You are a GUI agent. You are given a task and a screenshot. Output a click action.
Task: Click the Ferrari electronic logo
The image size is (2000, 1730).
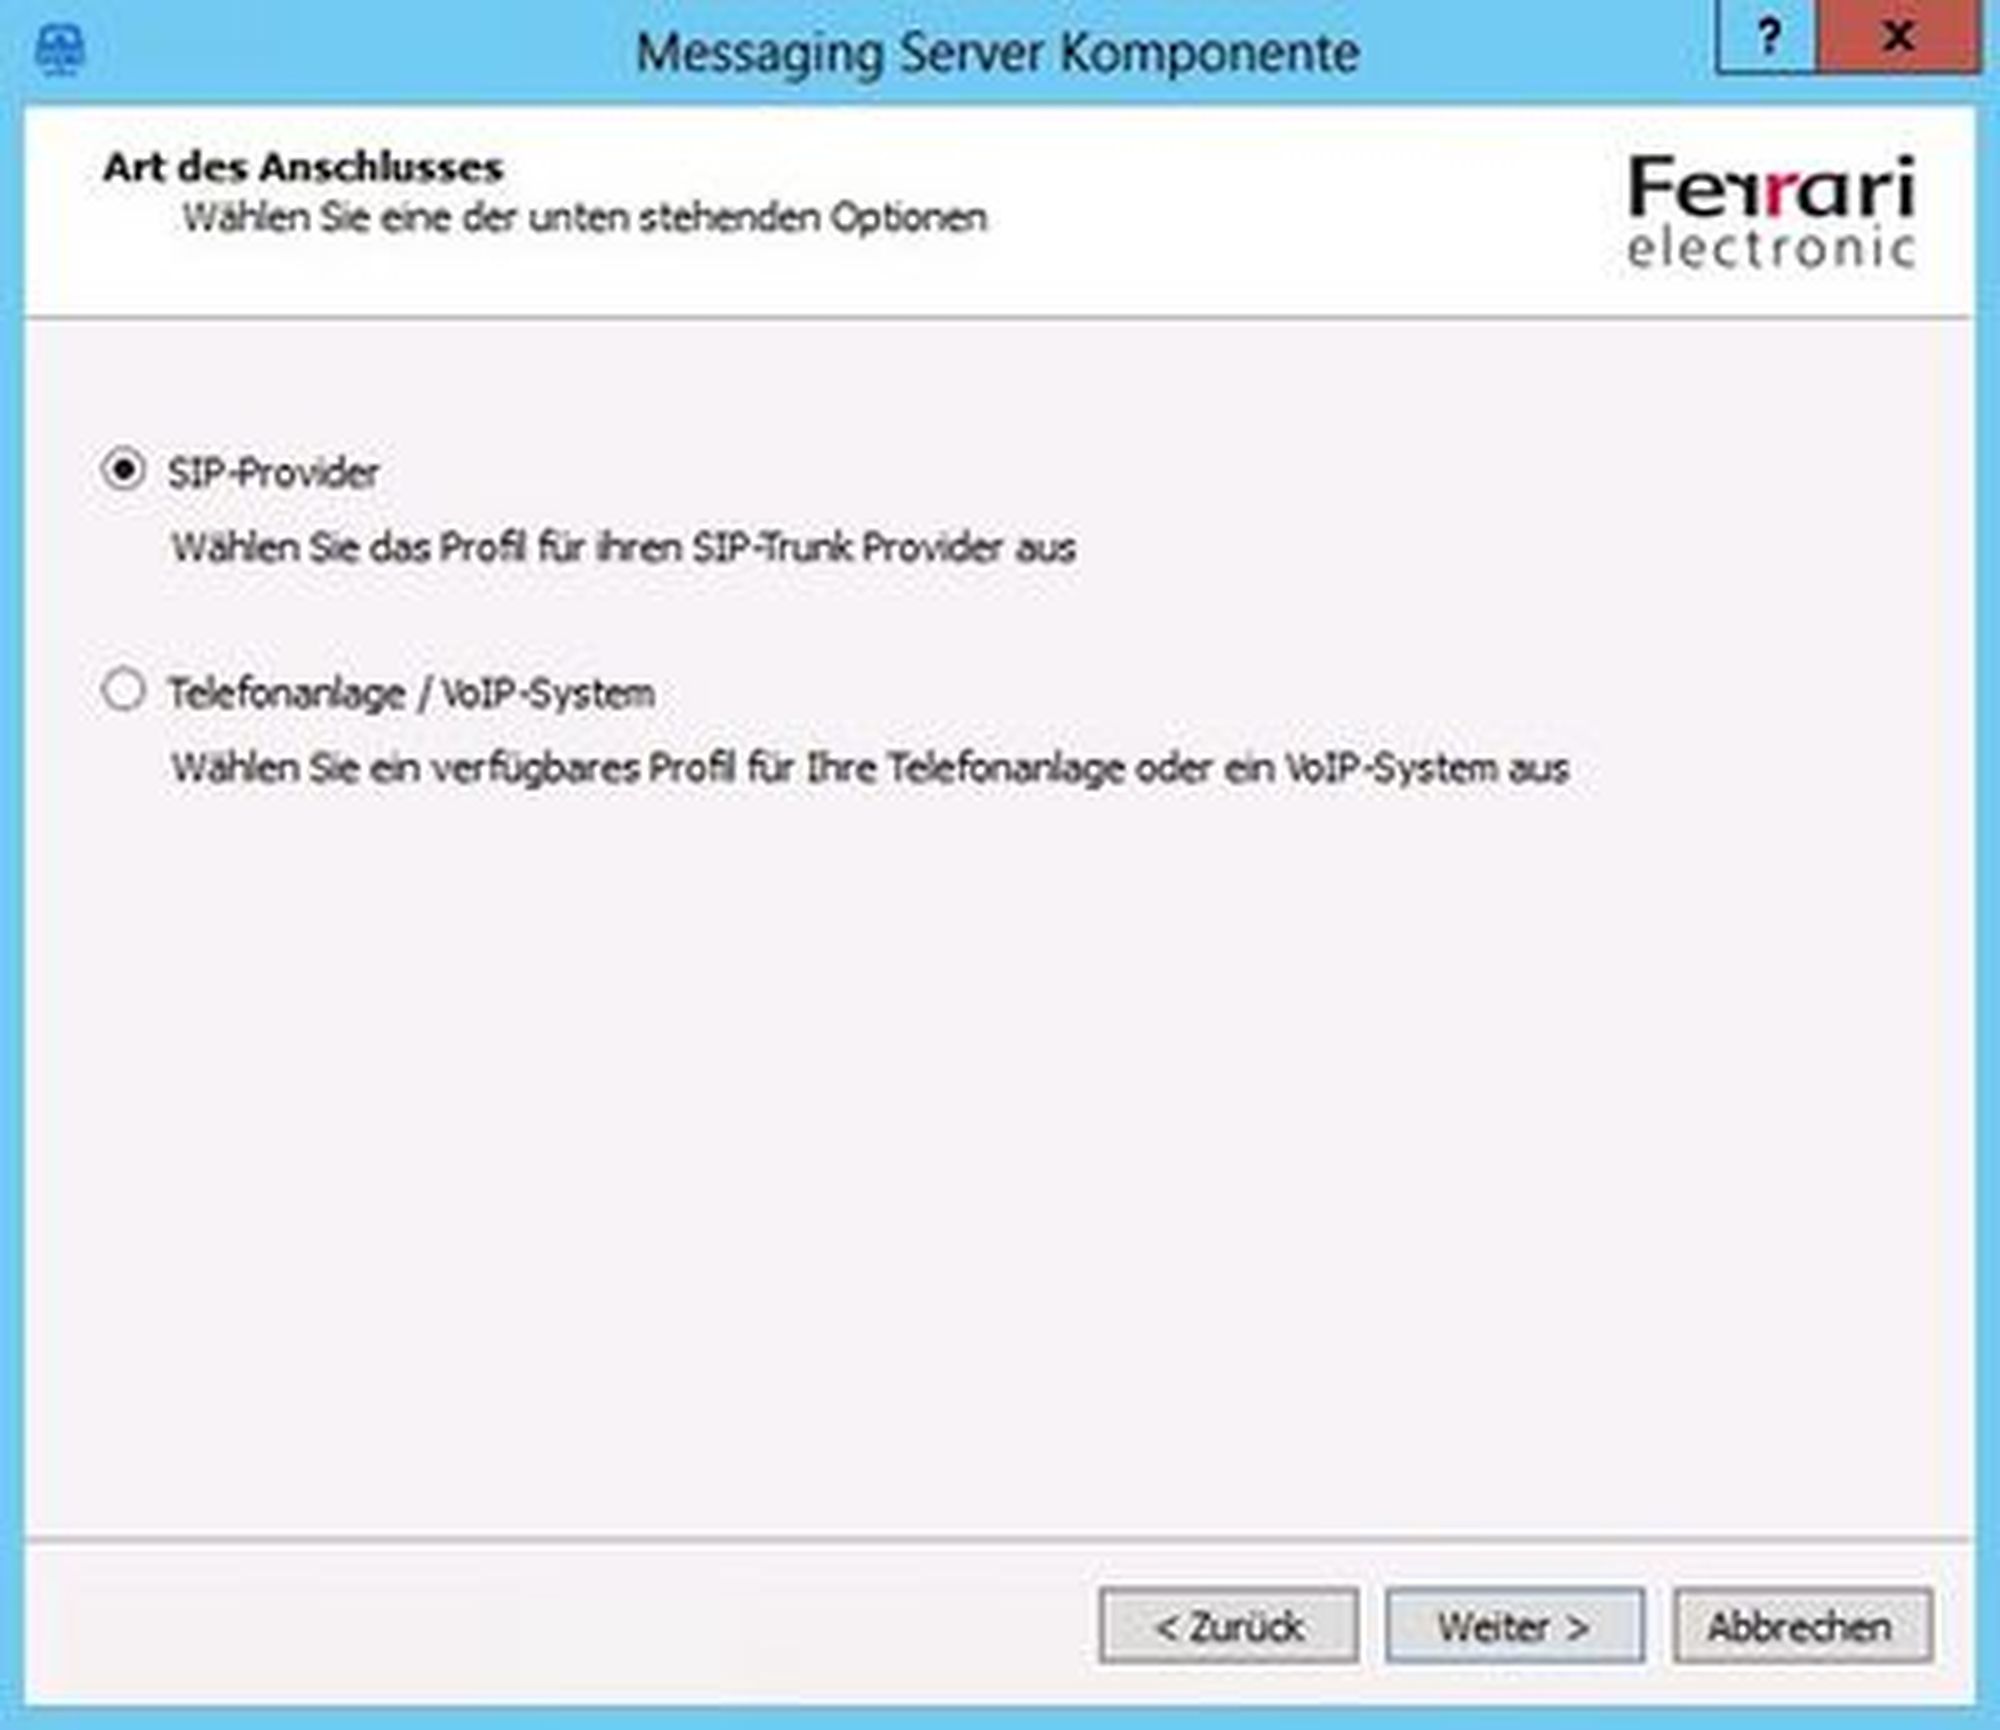pyautogui.click(x=1770, y=212)
